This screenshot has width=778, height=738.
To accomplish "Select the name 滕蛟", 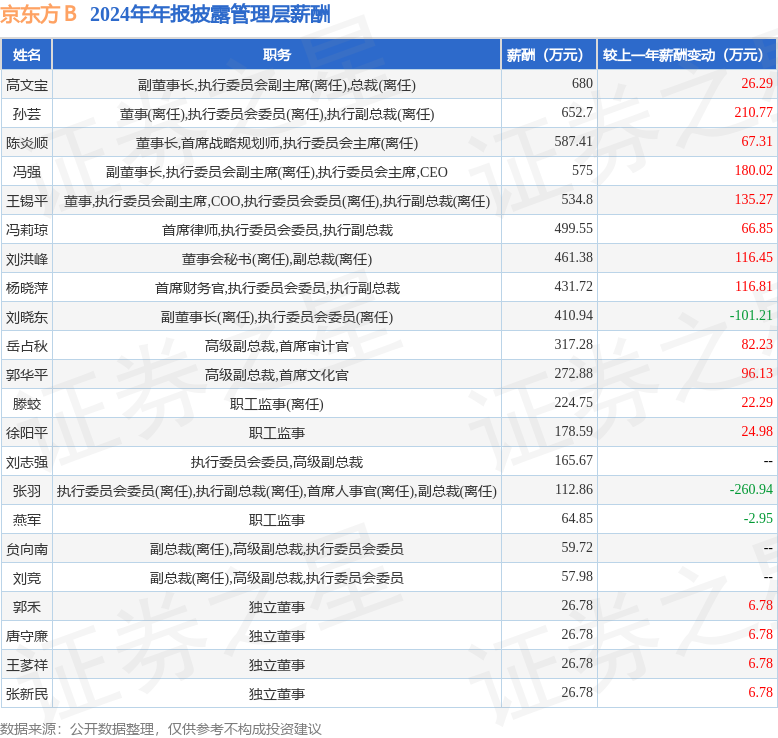I will click(x=27, y=404).
